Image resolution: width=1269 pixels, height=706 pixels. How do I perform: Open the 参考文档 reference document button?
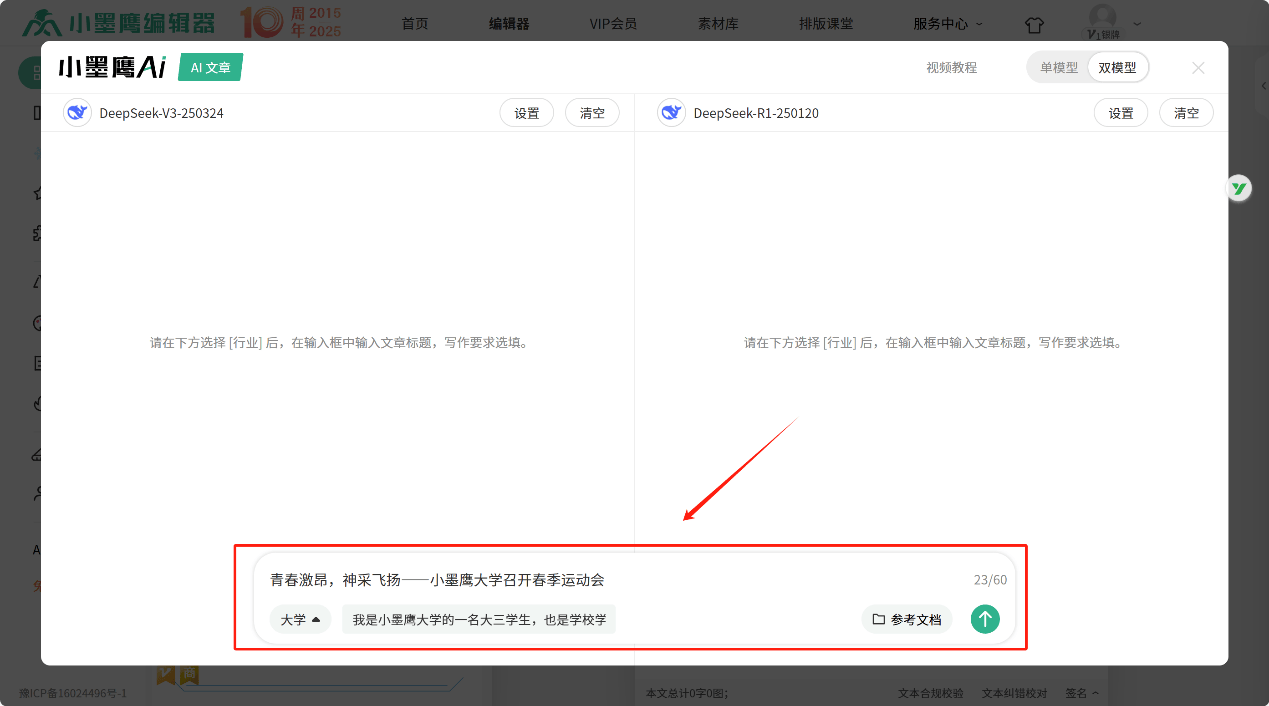[x=907, y=619]
